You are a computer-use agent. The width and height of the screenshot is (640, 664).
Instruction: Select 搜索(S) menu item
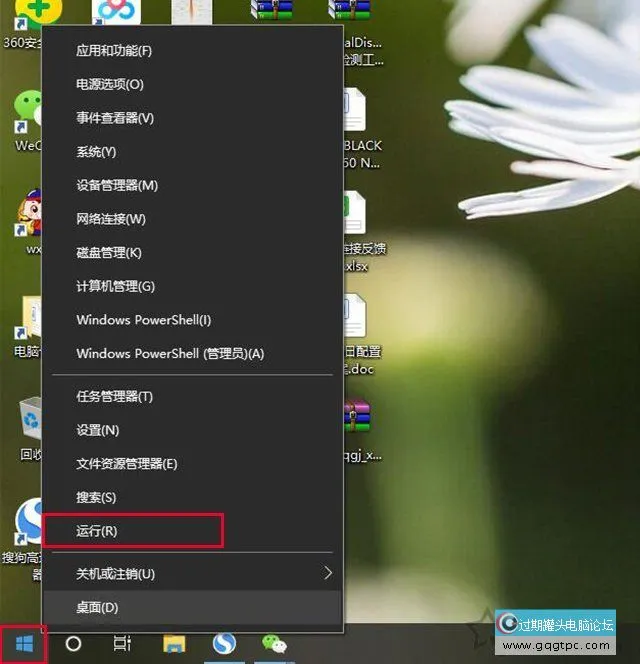[192, 497]
